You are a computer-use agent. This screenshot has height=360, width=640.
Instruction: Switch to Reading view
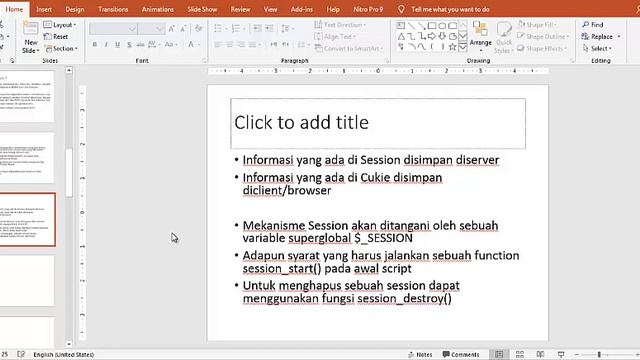(x=540, y=355)
